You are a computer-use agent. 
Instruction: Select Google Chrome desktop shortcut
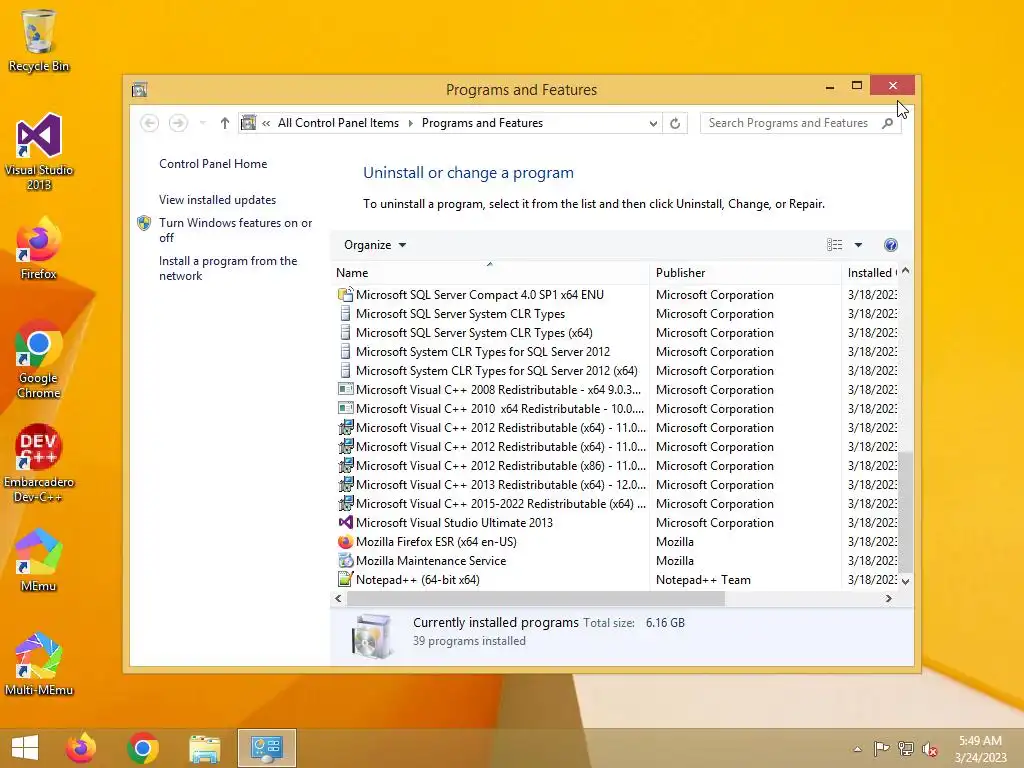[39, 360]
